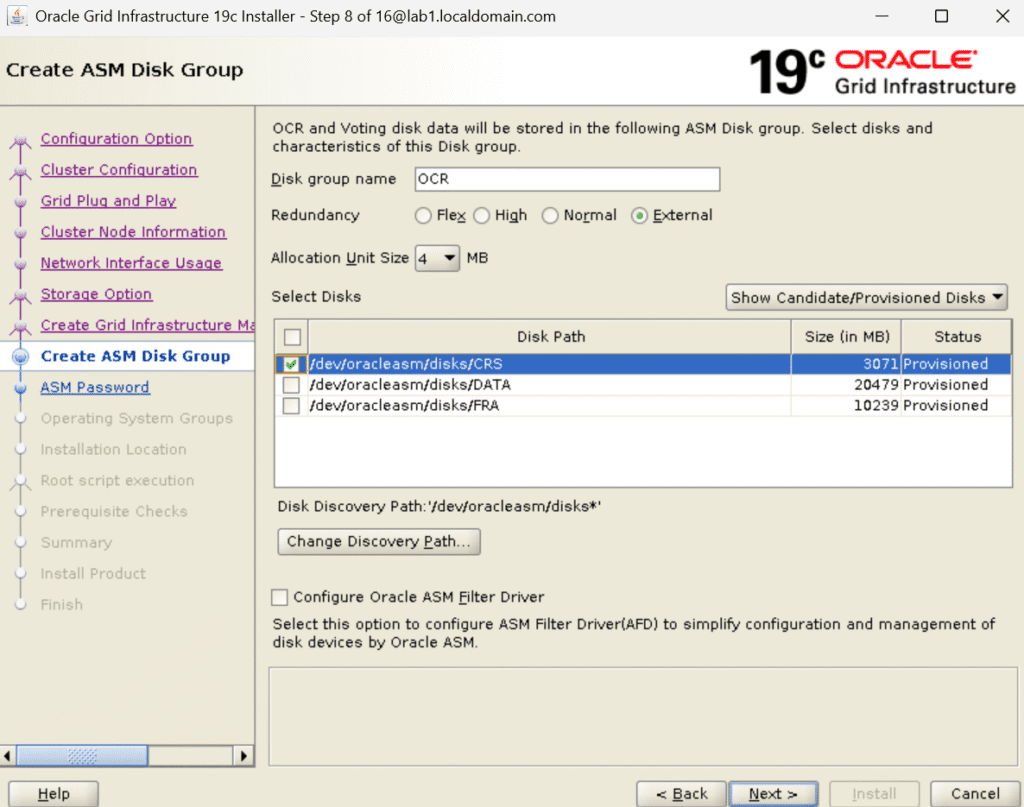Click the Help button
The image size is (1024, 807).
54,794
